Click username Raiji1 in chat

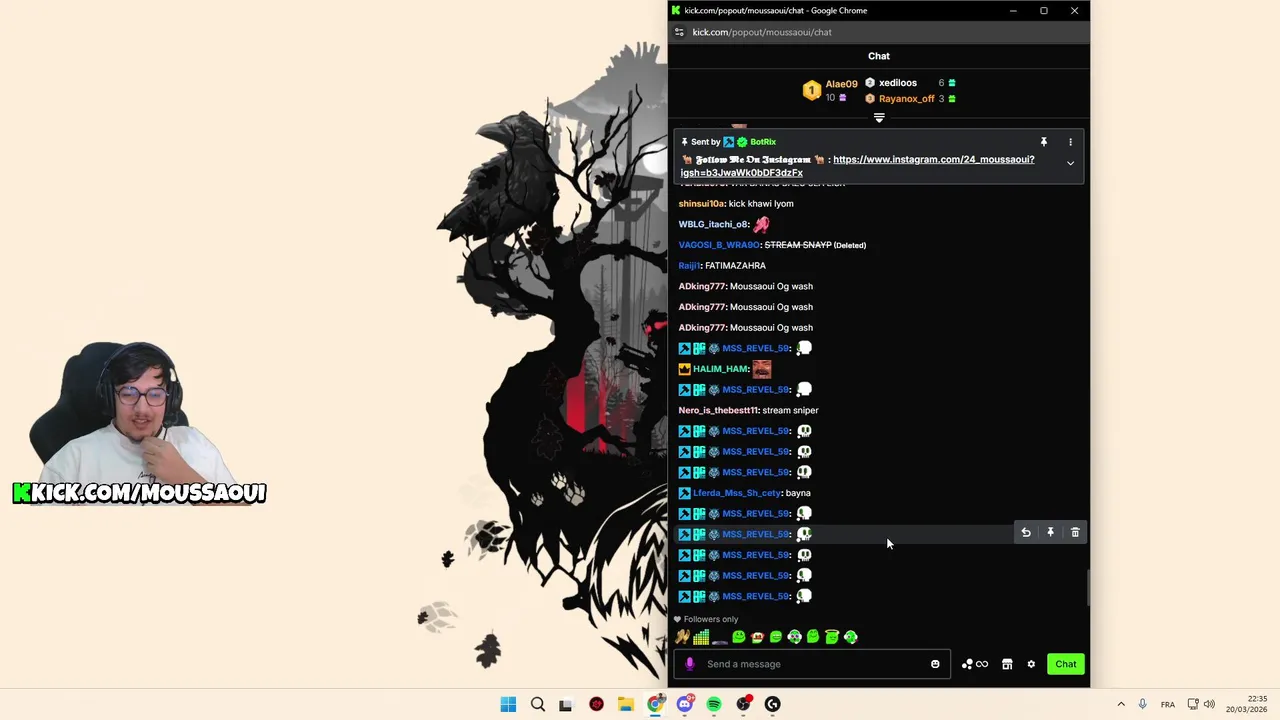[x=690, y=266]
